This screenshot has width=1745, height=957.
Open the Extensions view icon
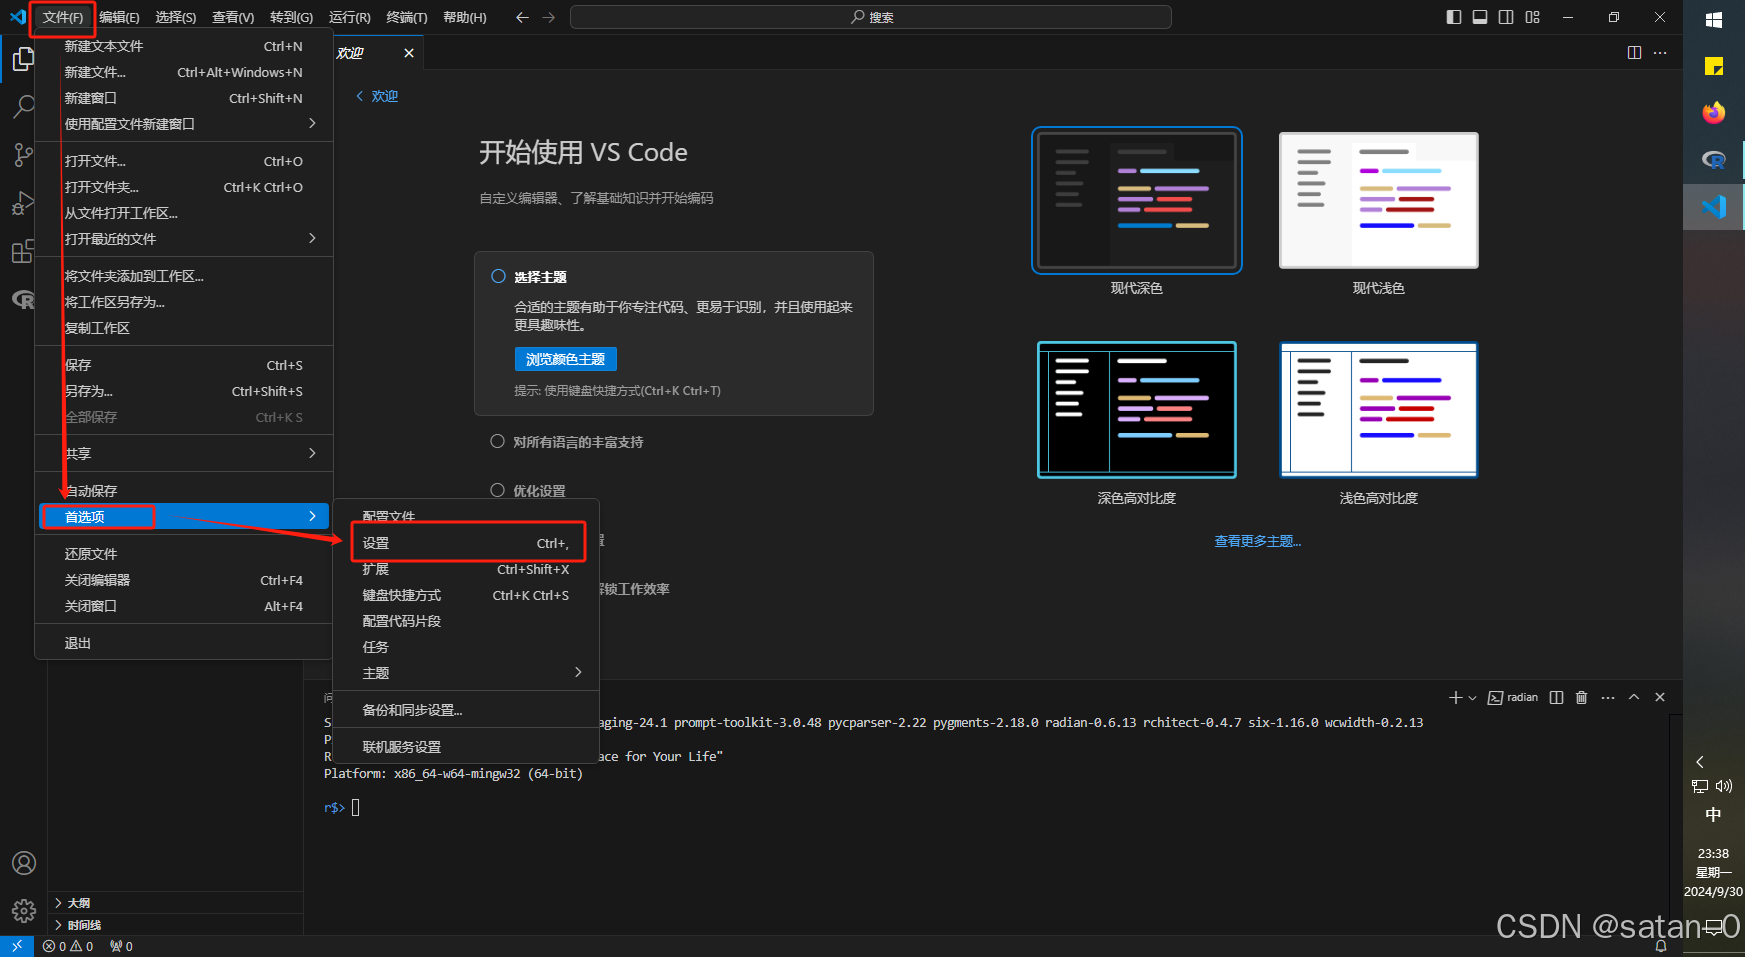click(23, 252)
